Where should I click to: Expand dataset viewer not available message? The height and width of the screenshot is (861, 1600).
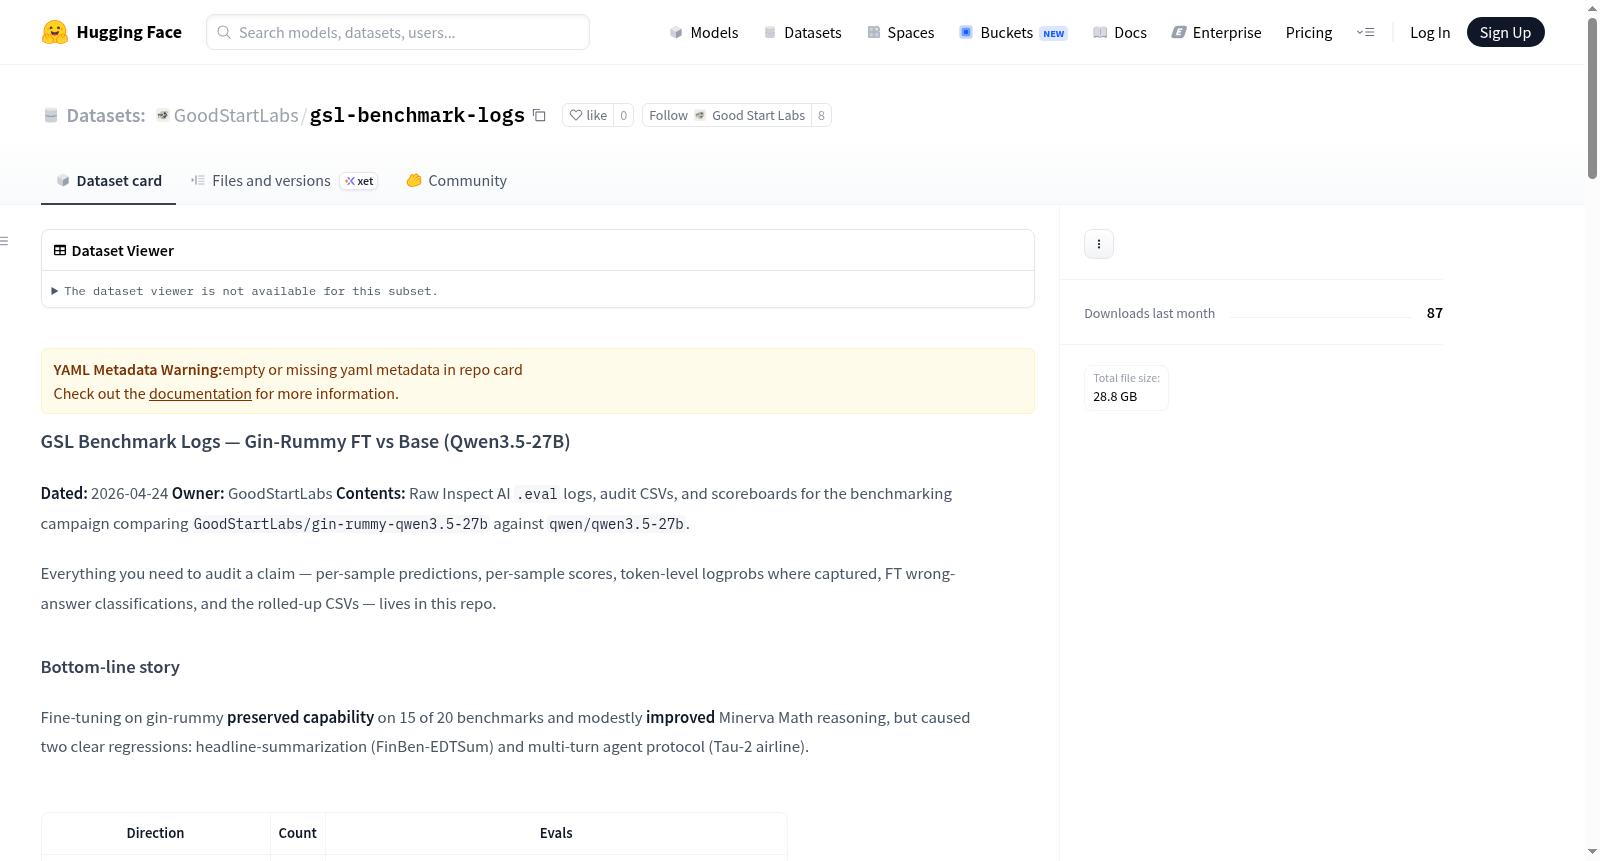245,291
